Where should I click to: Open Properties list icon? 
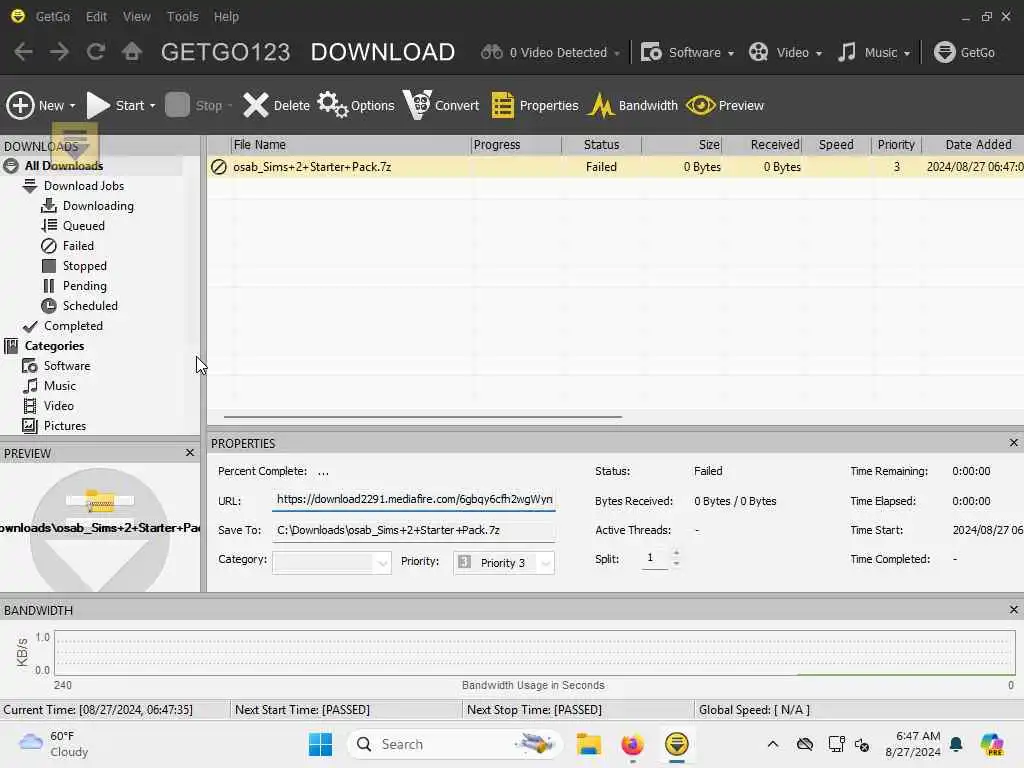pyautogui.click(x=502, y=105)
